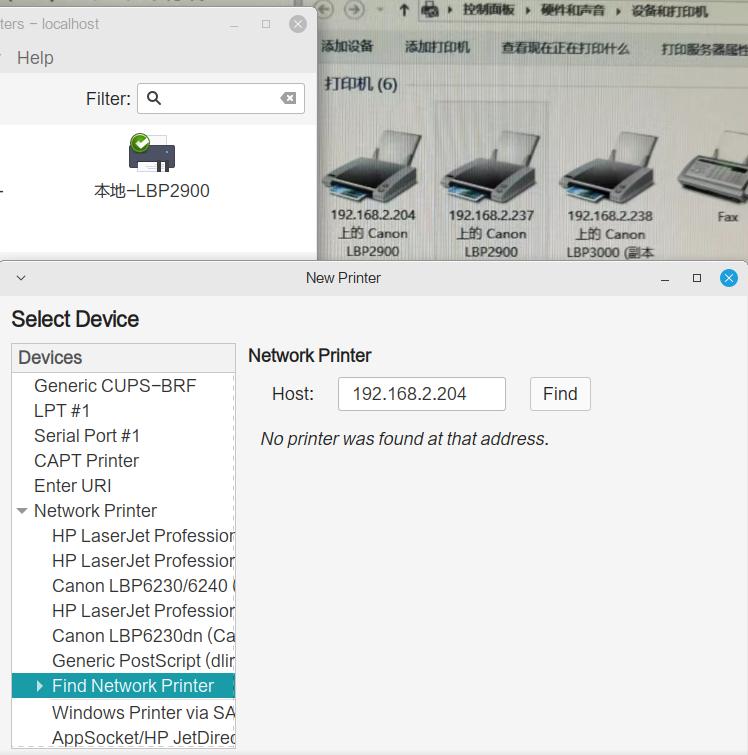
Task: Select Canon LBP6230/6240 network printer
Action: click(x=123, y=586)
